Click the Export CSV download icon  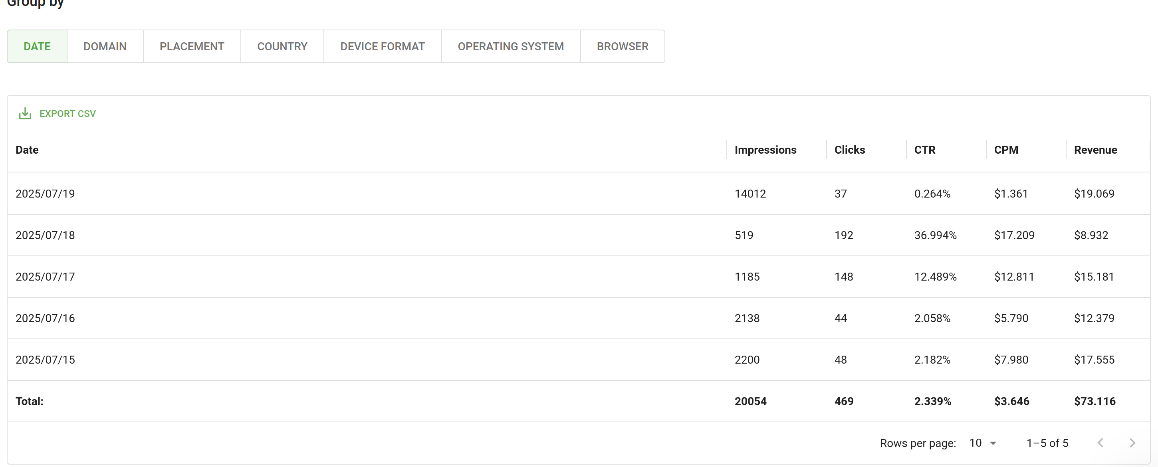(x=25, y=114)
